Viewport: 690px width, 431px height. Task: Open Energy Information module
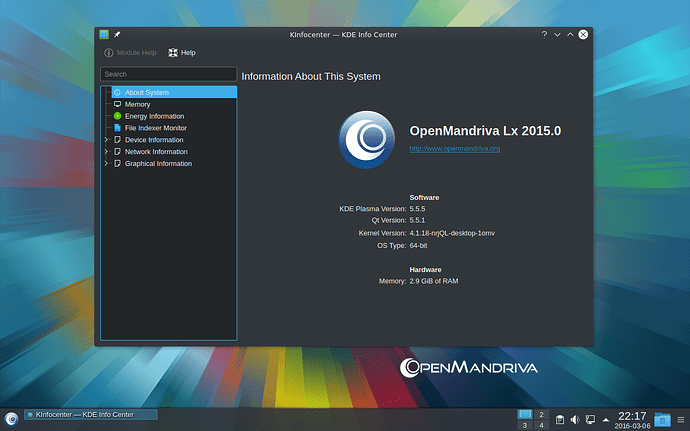(x=154, y=116)
